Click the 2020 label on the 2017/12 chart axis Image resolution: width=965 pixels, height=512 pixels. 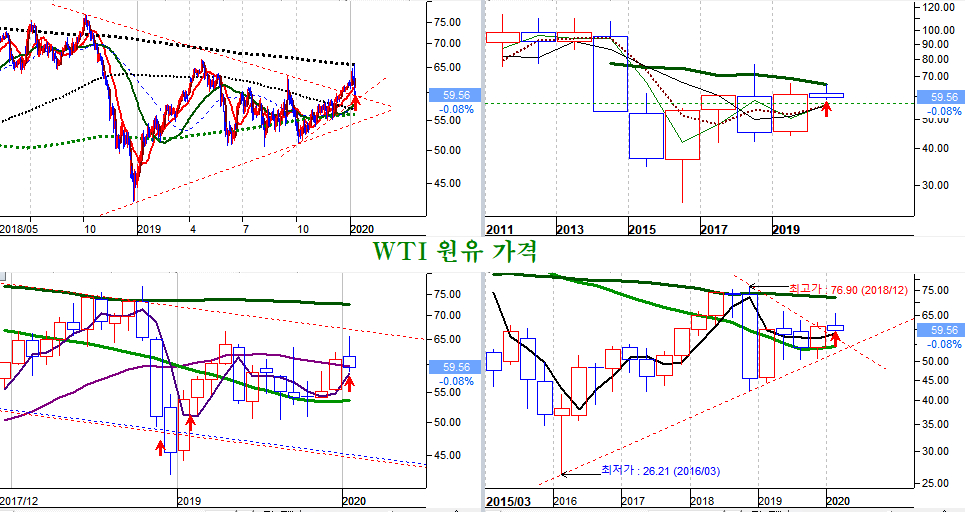pyautogui.click(x=354, y=501)
